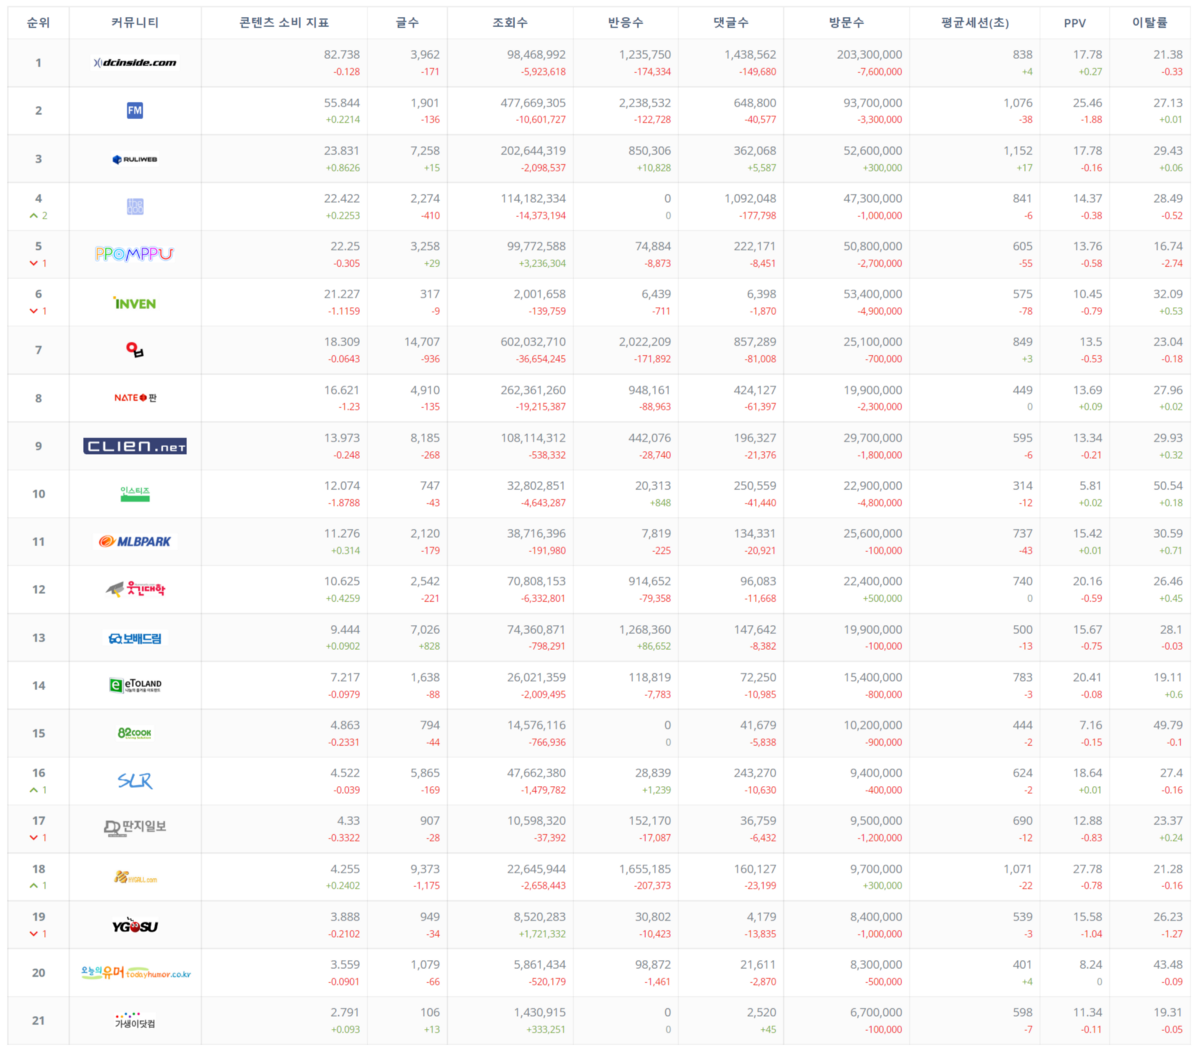This screenshot has width=1200, height=1051.
Task: Open the MLBPARK logo
Action: click(135, 542)
